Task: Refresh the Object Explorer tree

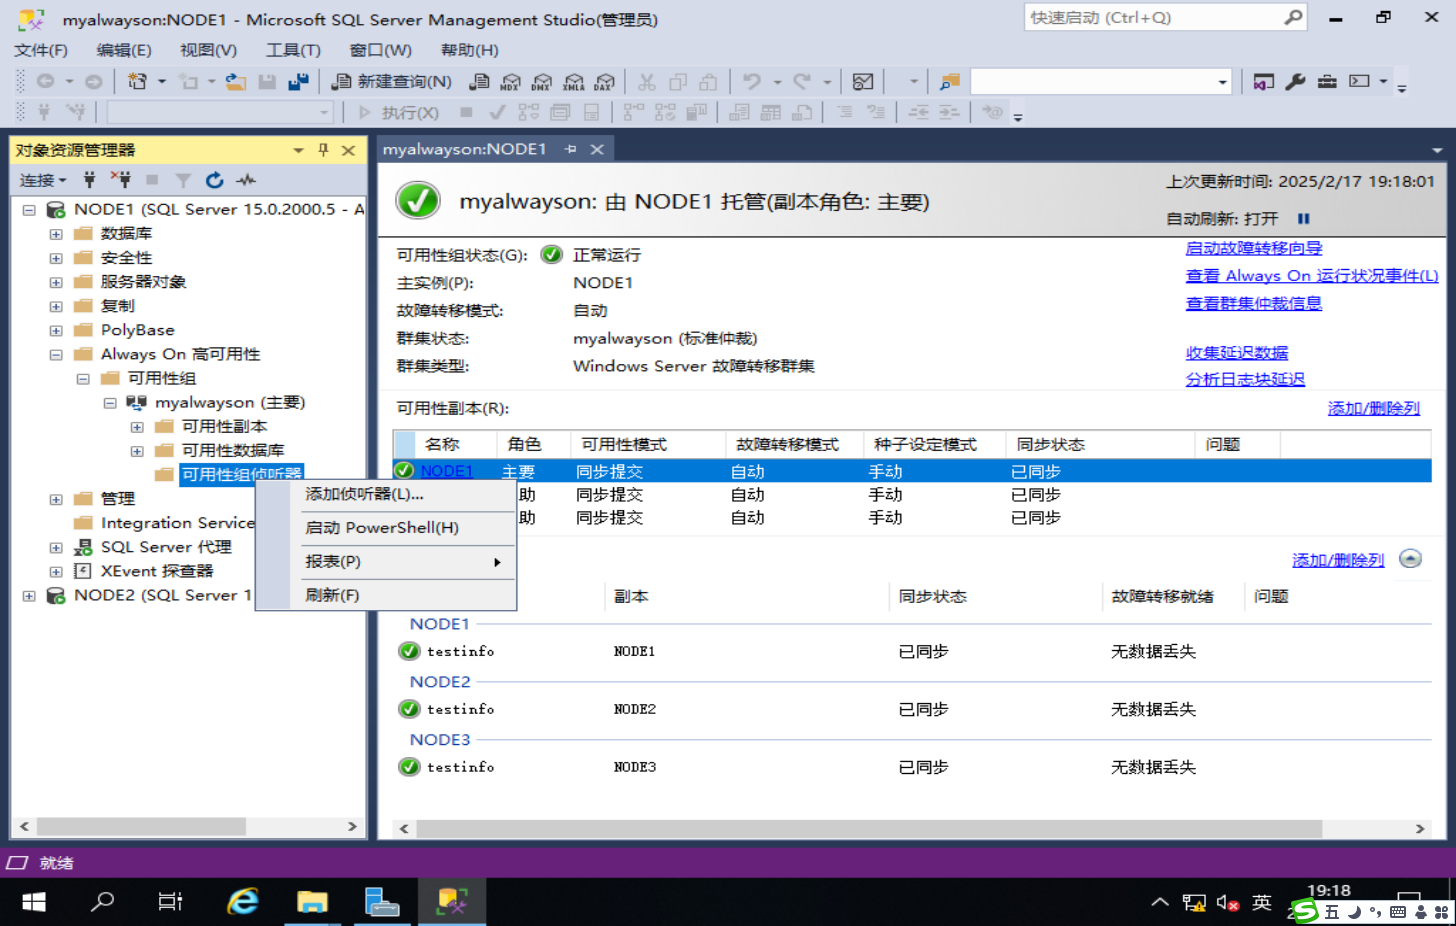Action: pyautogui.click(x=214, y=180)
